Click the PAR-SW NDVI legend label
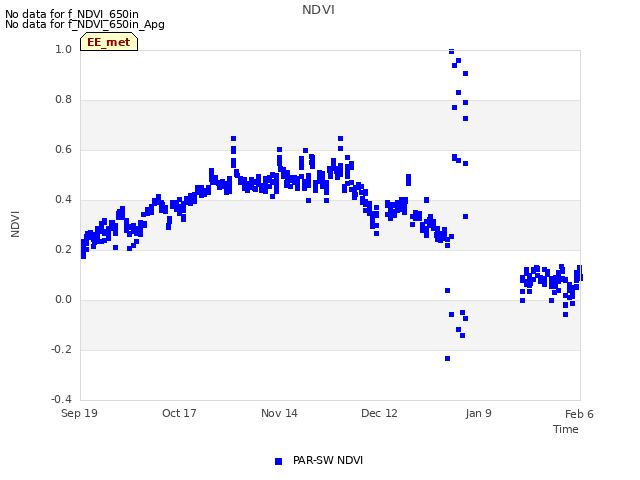This screenshot has width=640, height=480. (328, 460)
